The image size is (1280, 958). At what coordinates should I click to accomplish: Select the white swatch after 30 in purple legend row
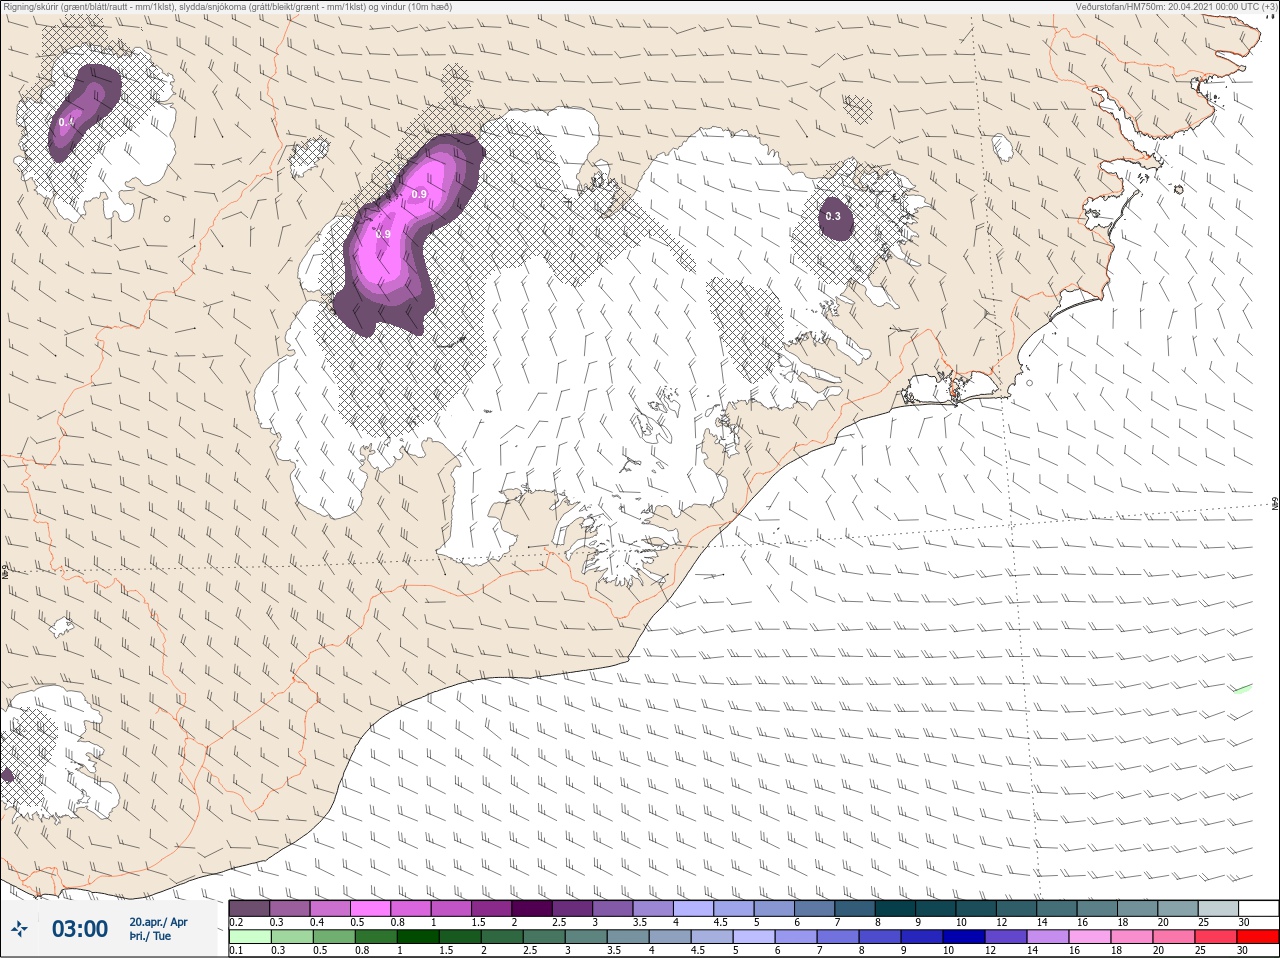(x=1258, y=908)
